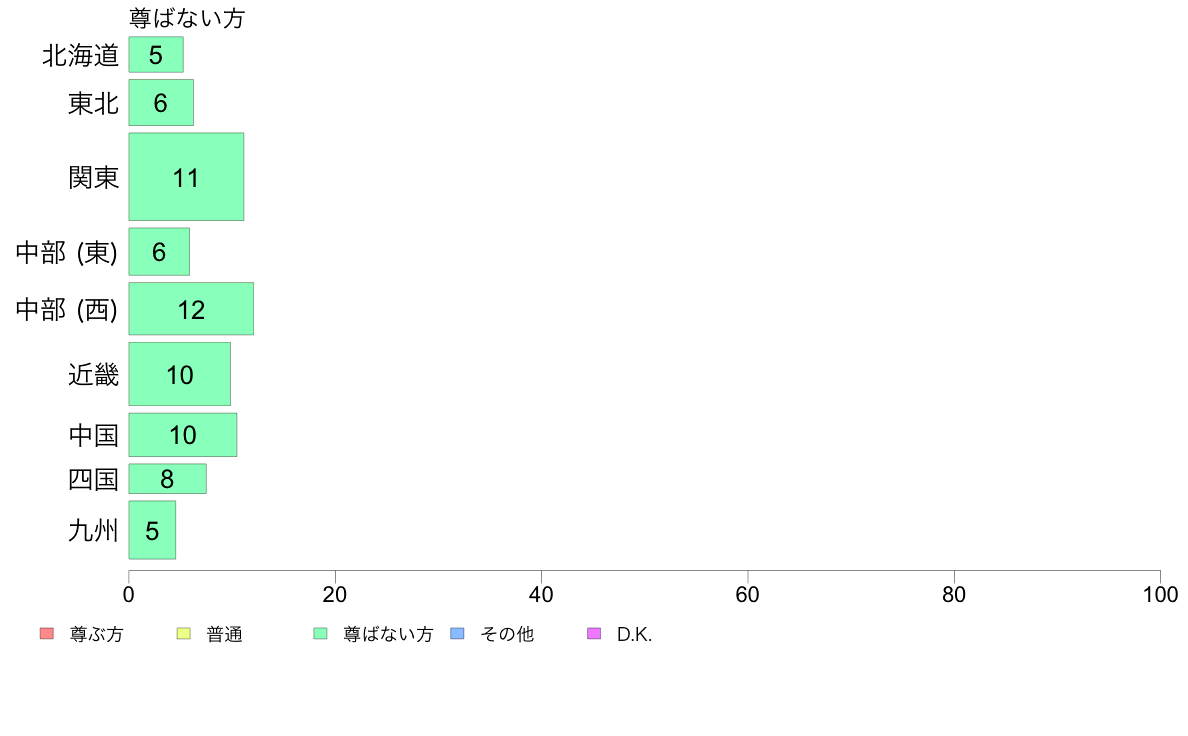
Task: Select the 中部 (西) bar showing 12
Action: 191,308
